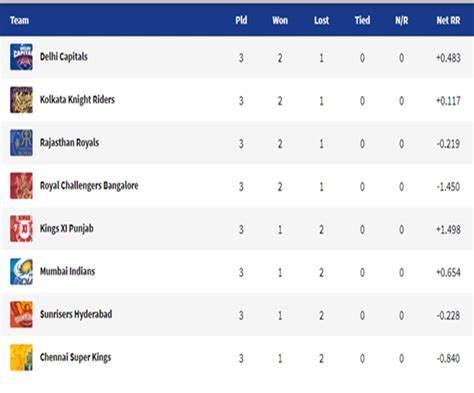The height and width of the screenshot is (393, 474).
Task: Click Chennai Super Kings team name
Action: [x=75, y=357]
